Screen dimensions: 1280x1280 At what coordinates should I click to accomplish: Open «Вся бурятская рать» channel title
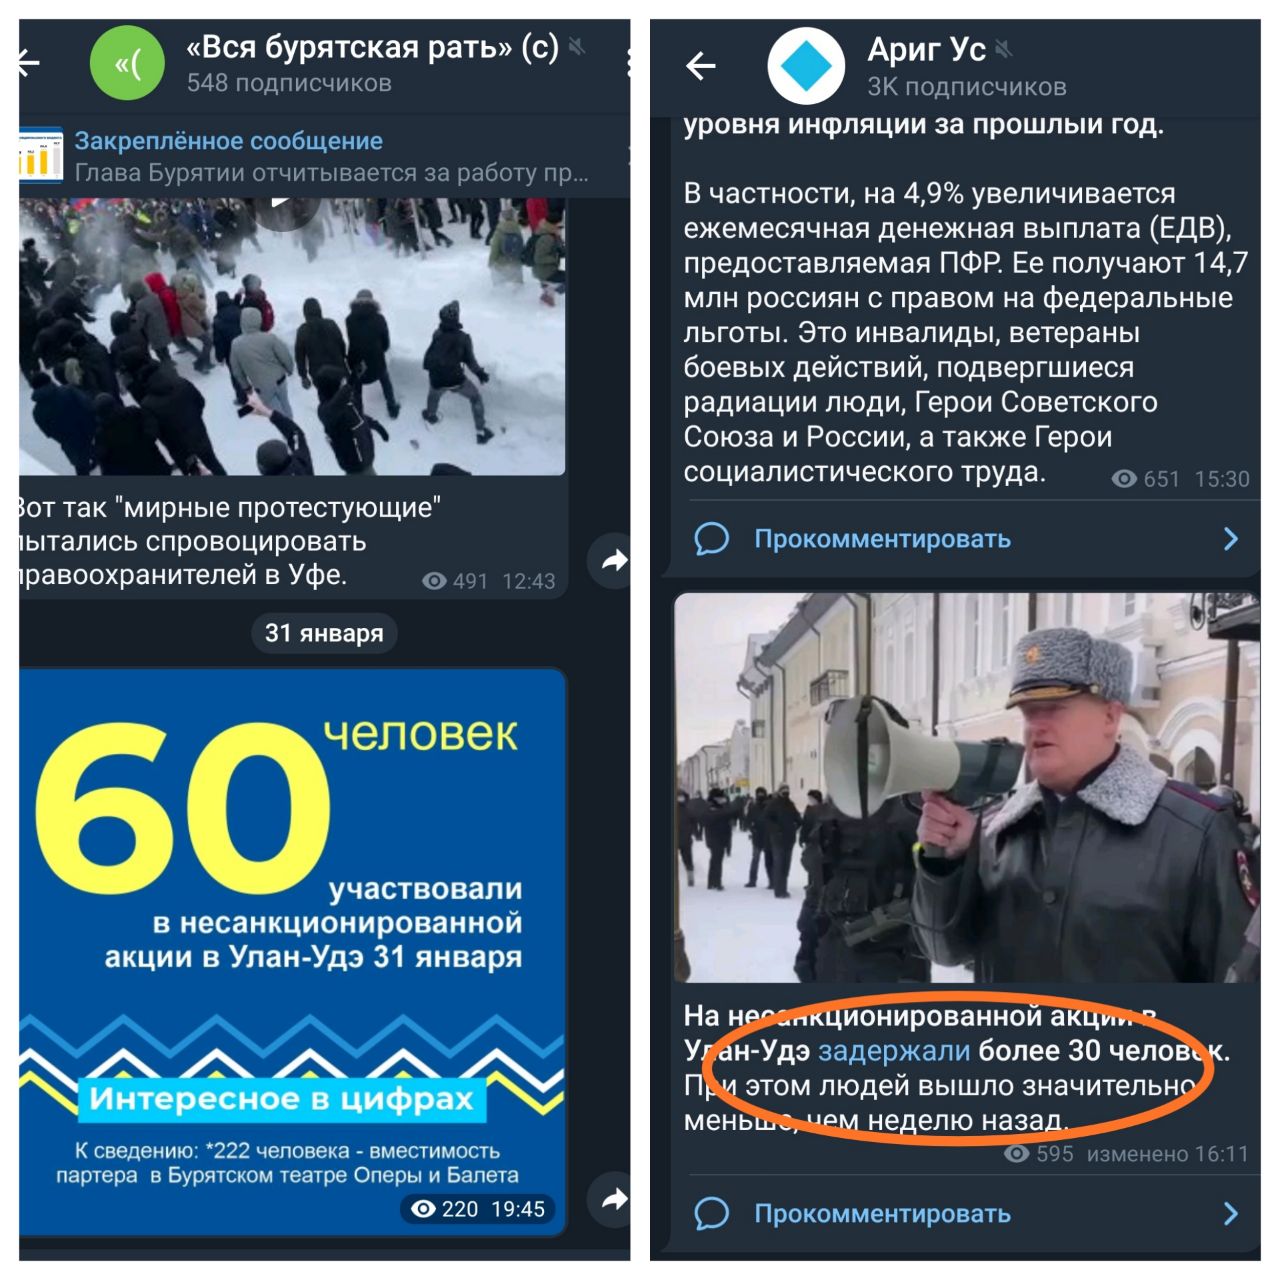click(x=372, y=47)
